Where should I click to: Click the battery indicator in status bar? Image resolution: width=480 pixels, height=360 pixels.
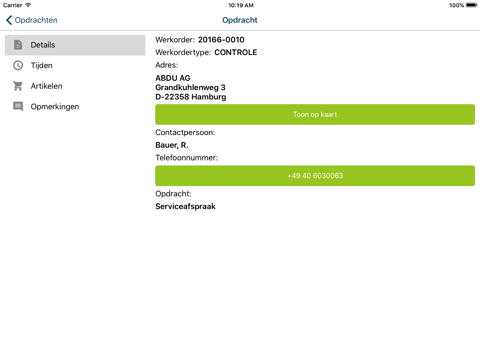click(x=472, y=5)
